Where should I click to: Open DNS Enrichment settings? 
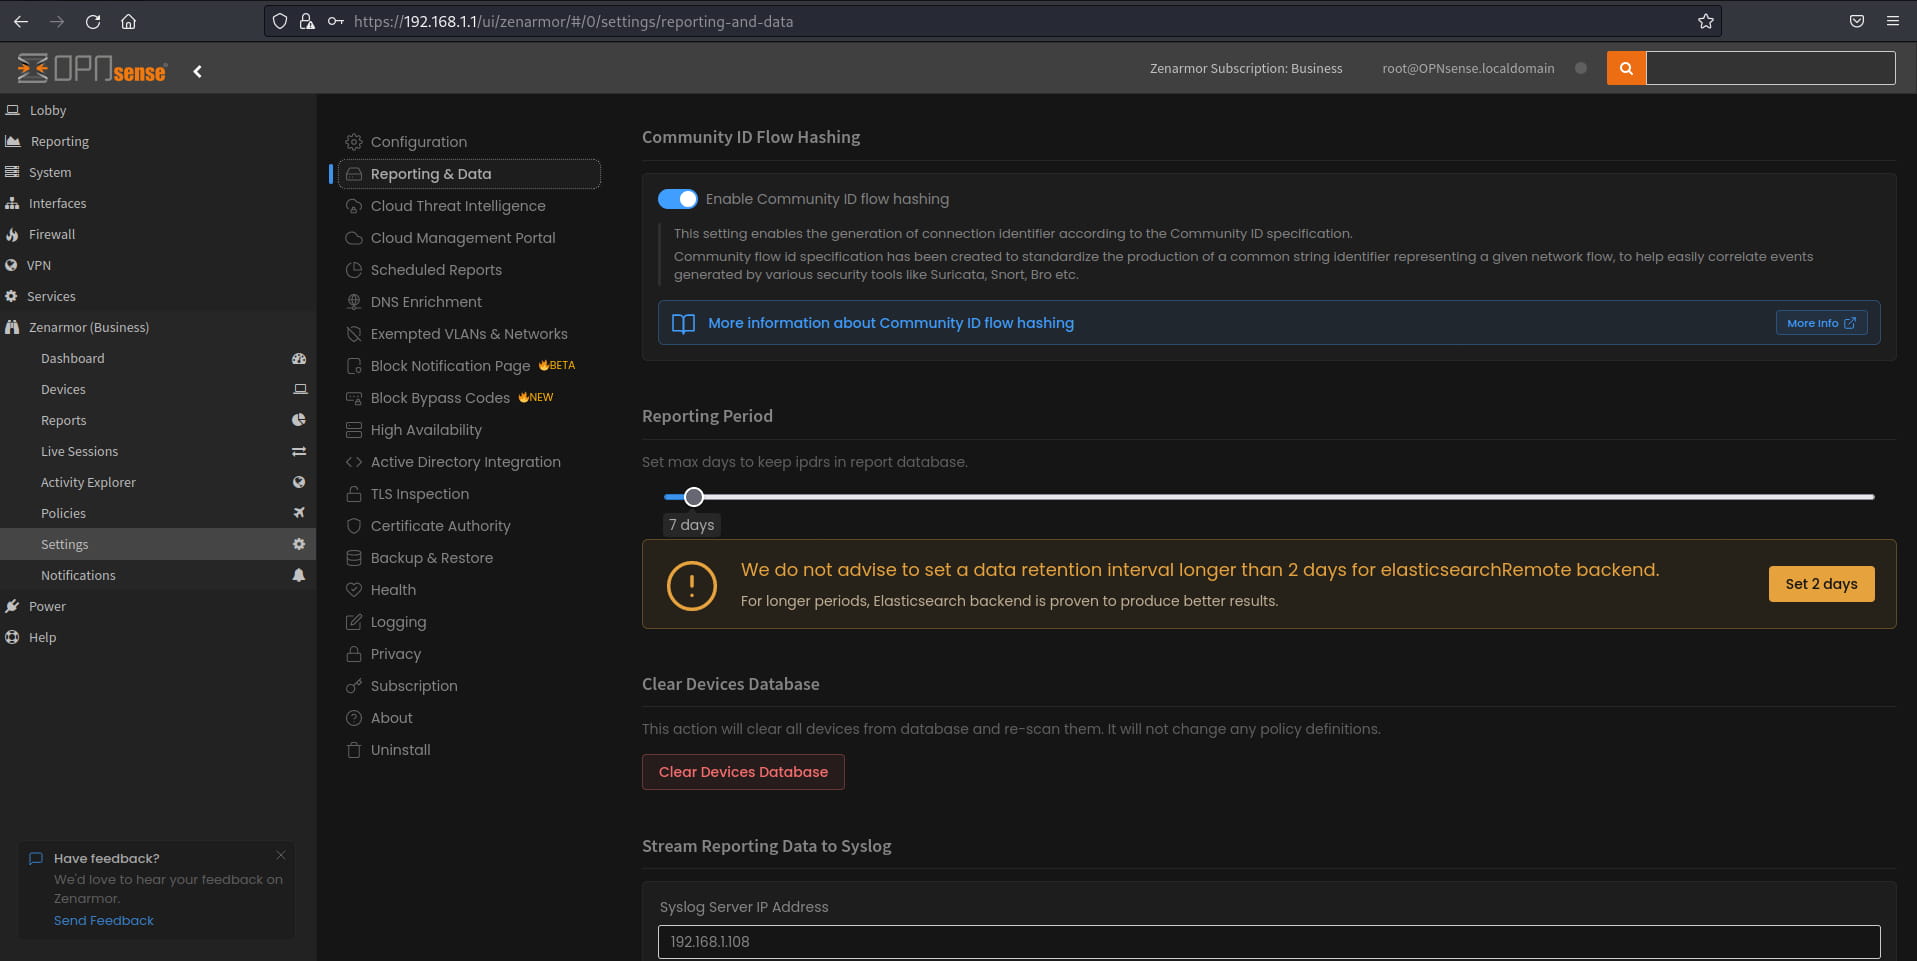pyautogui.click(x=426, y=302)
